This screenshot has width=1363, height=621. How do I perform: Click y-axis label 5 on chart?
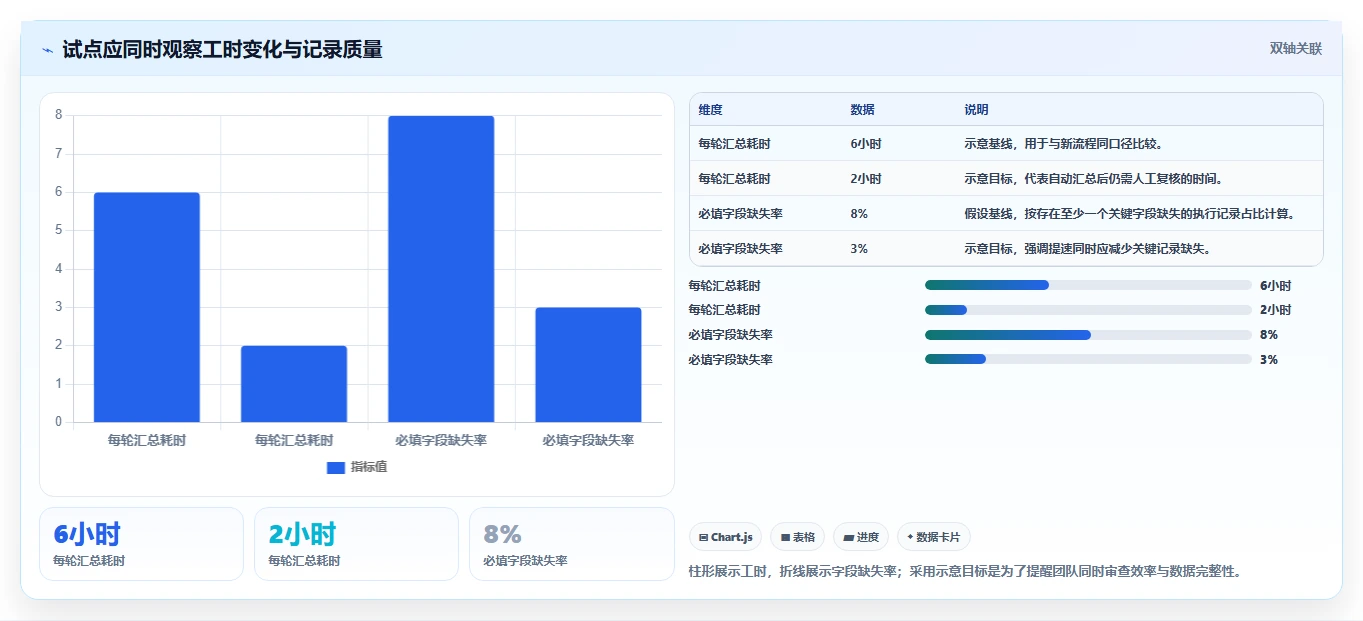click(59, 230)
